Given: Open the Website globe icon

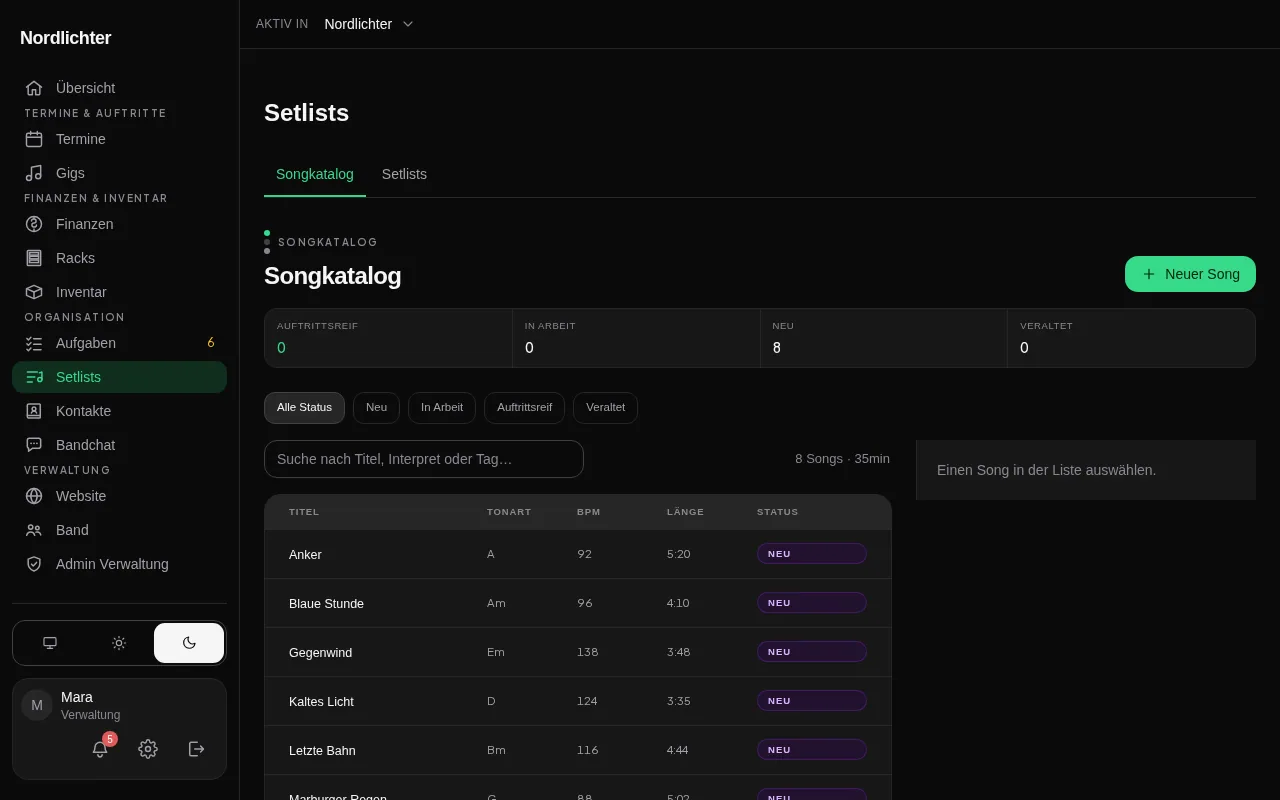Looking at the screenshot, I should tap(34, 496).
